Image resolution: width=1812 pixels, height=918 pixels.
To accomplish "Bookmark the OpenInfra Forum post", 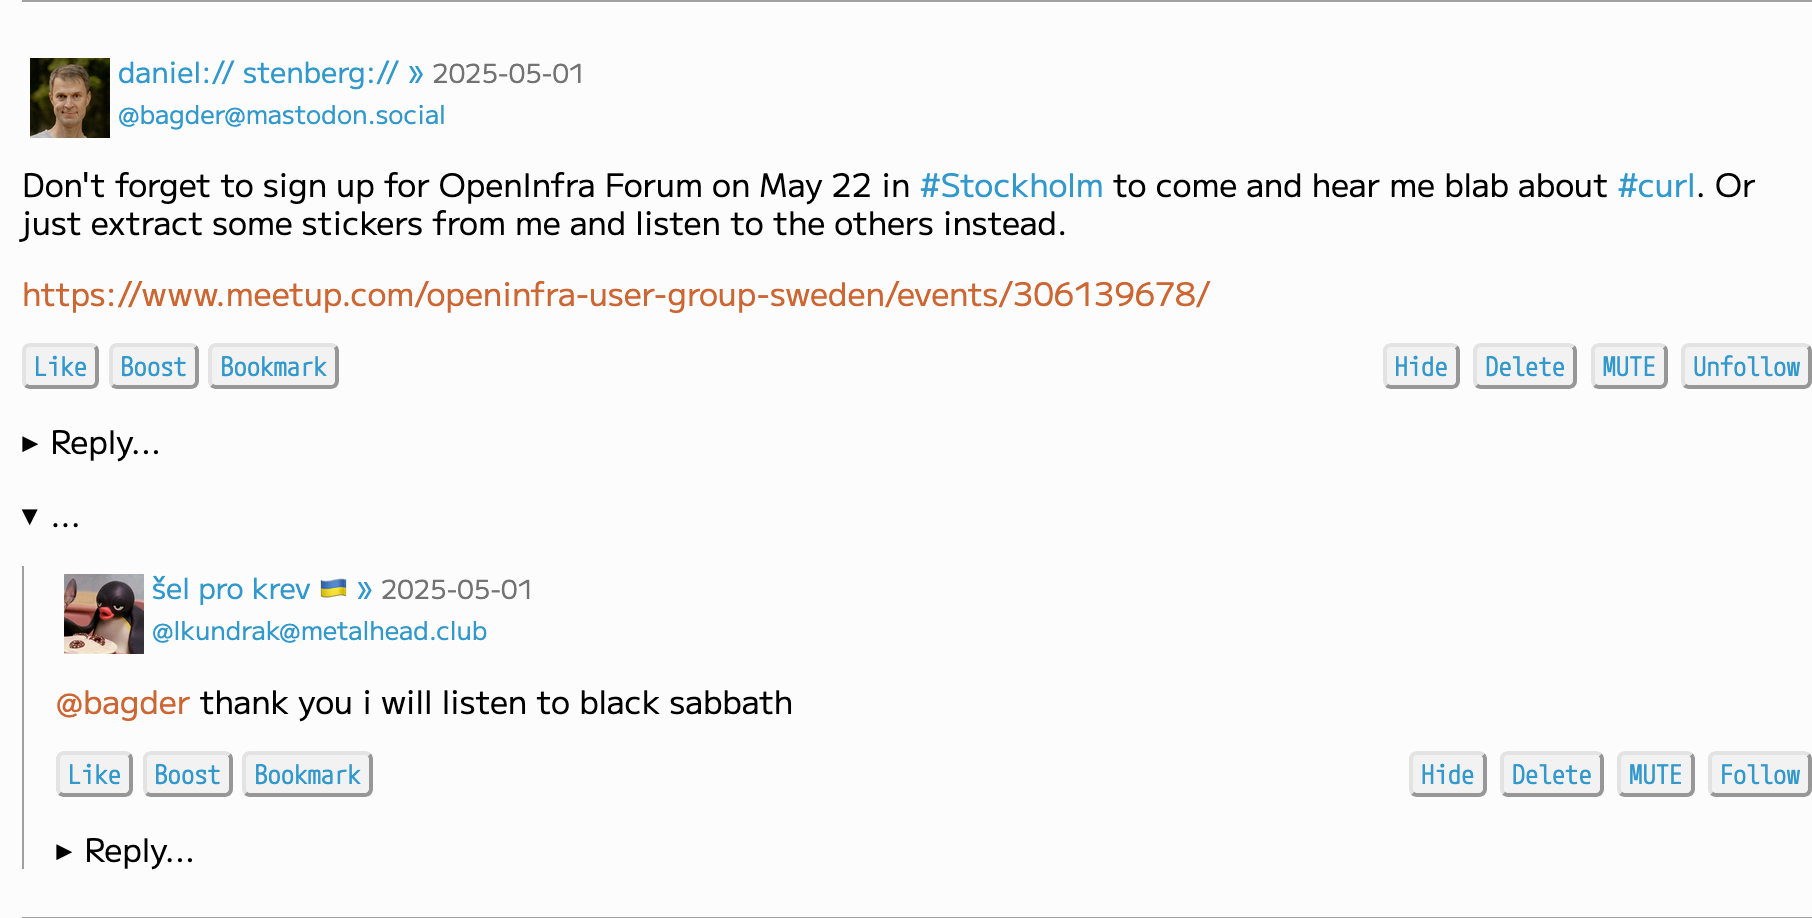I will (x=273, y=367).
